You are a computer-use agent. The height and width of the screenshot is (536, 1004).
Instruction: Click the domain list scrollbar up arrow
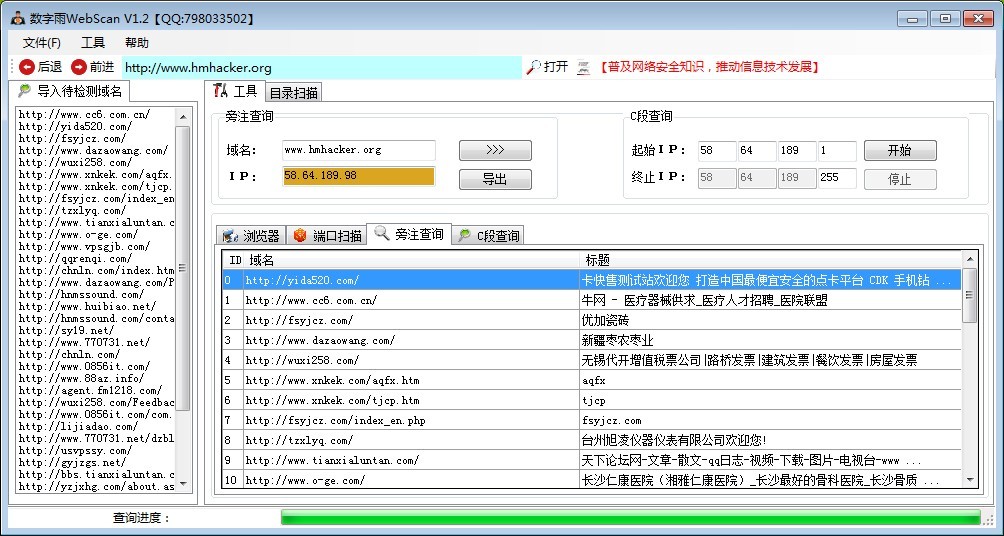tap(183, 117)
